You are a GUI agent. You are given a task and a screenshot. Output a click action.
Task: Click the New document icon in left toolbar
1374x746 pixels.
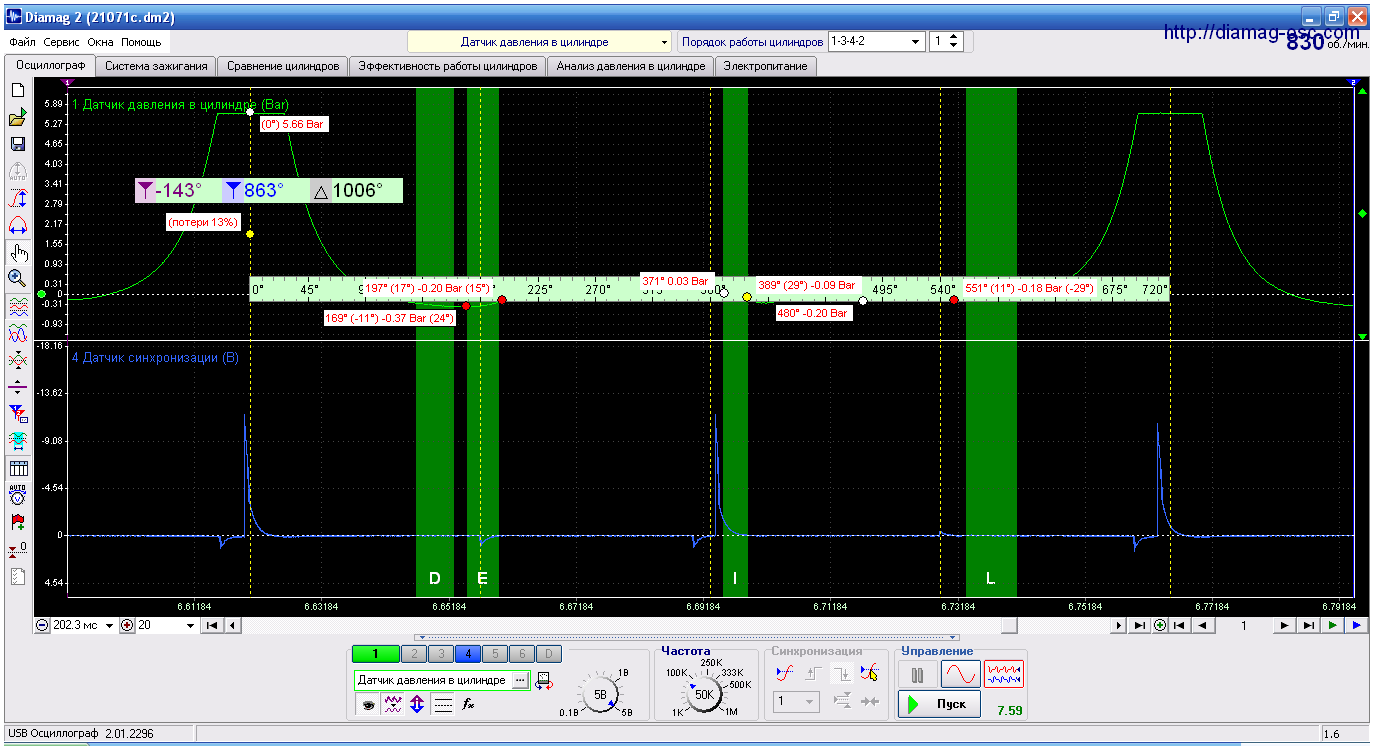pos(17,90)
